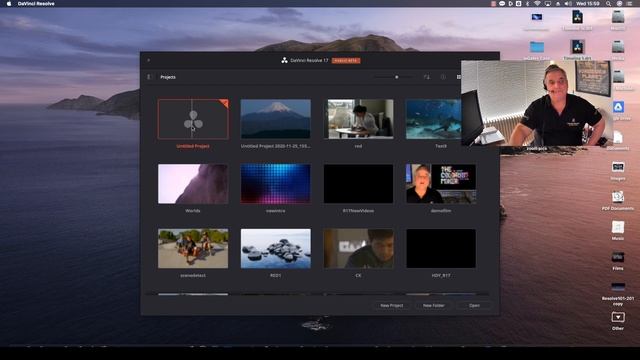
Task: Click the Open button
Action: tap(474, 305)
